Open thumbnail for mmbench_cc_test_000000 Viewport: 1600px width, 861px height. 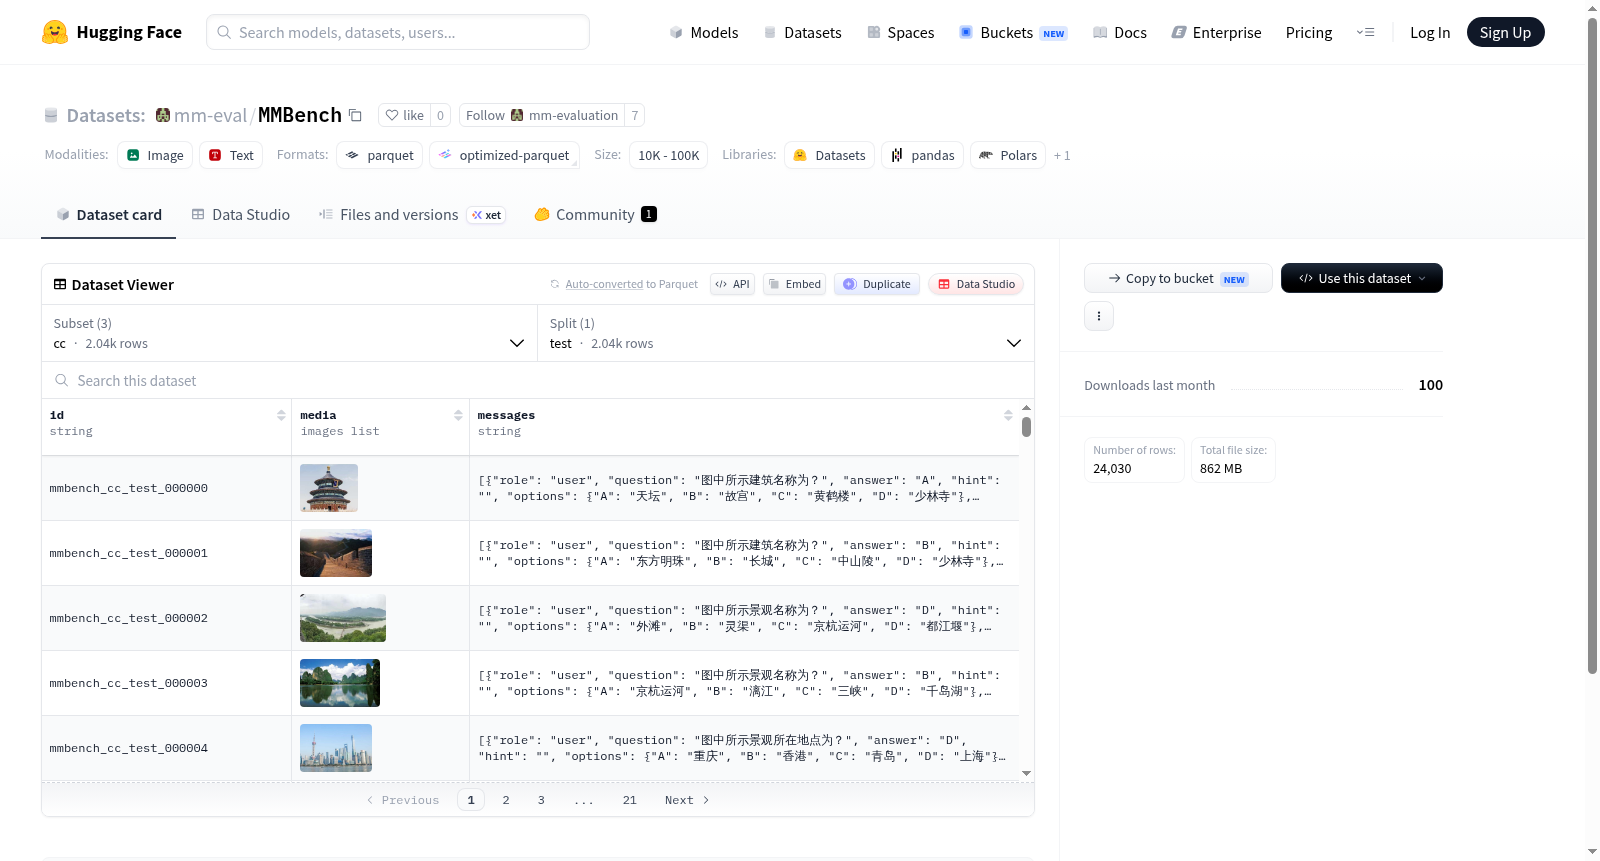click(329, 488)
